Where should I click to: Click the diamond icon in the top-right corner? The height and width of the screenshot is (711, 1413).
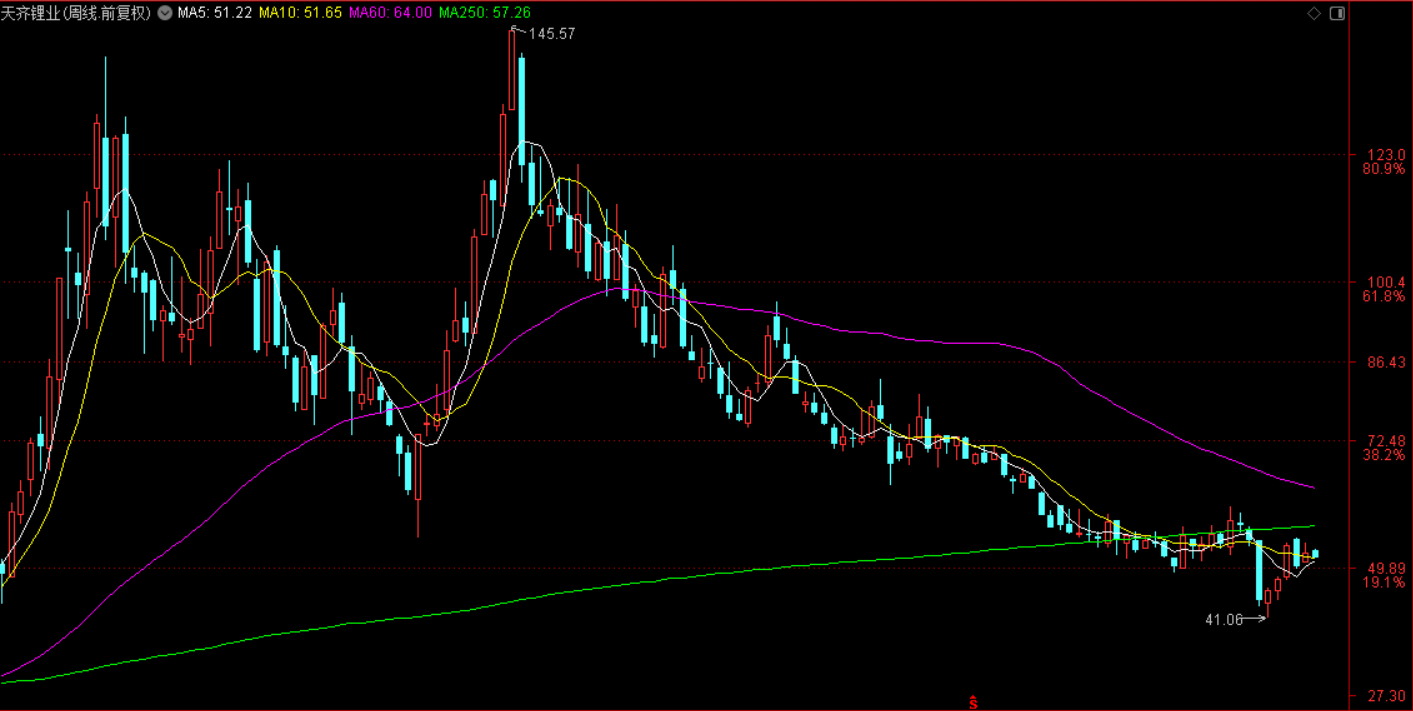pyautogui.click(x=1313, y=13)
